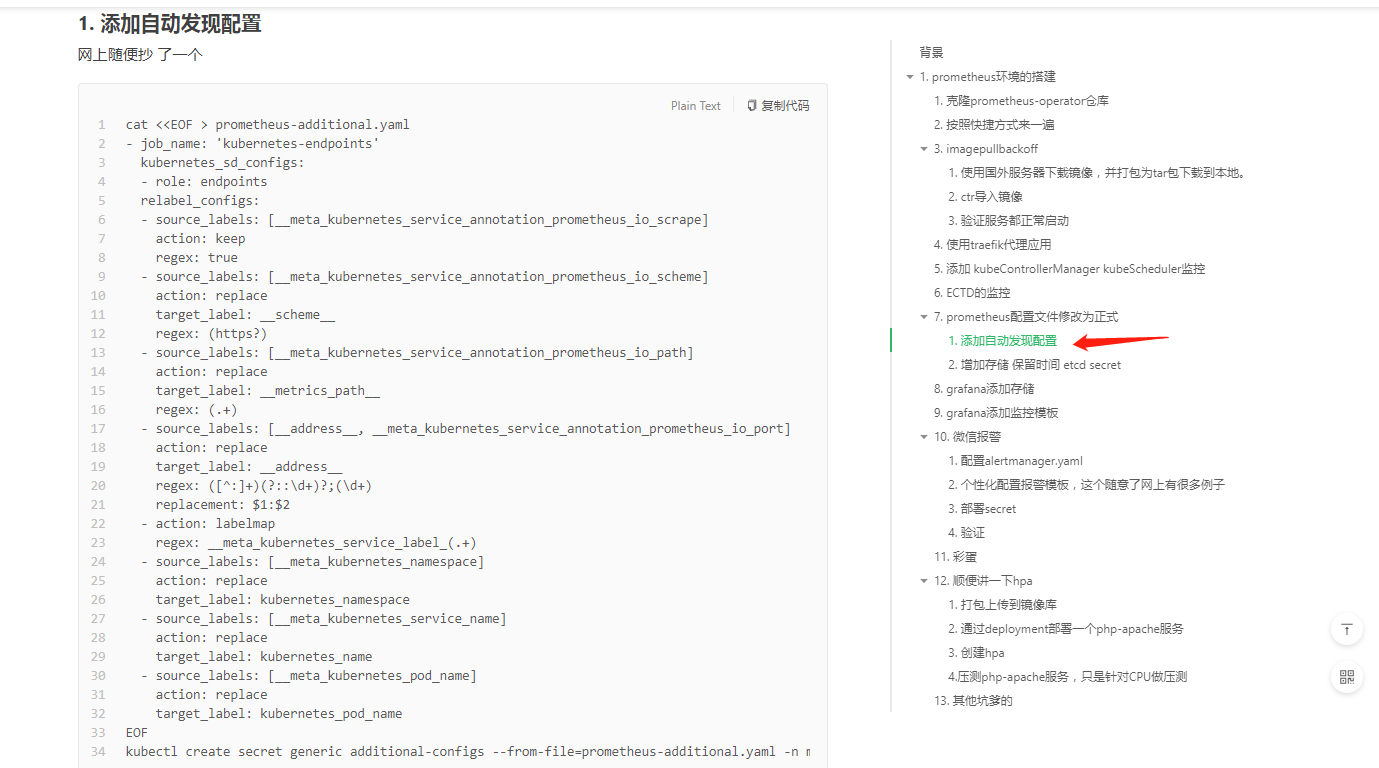Go to '2. 通过deployment部署一个php-apache服务'

pos(1066,629)
